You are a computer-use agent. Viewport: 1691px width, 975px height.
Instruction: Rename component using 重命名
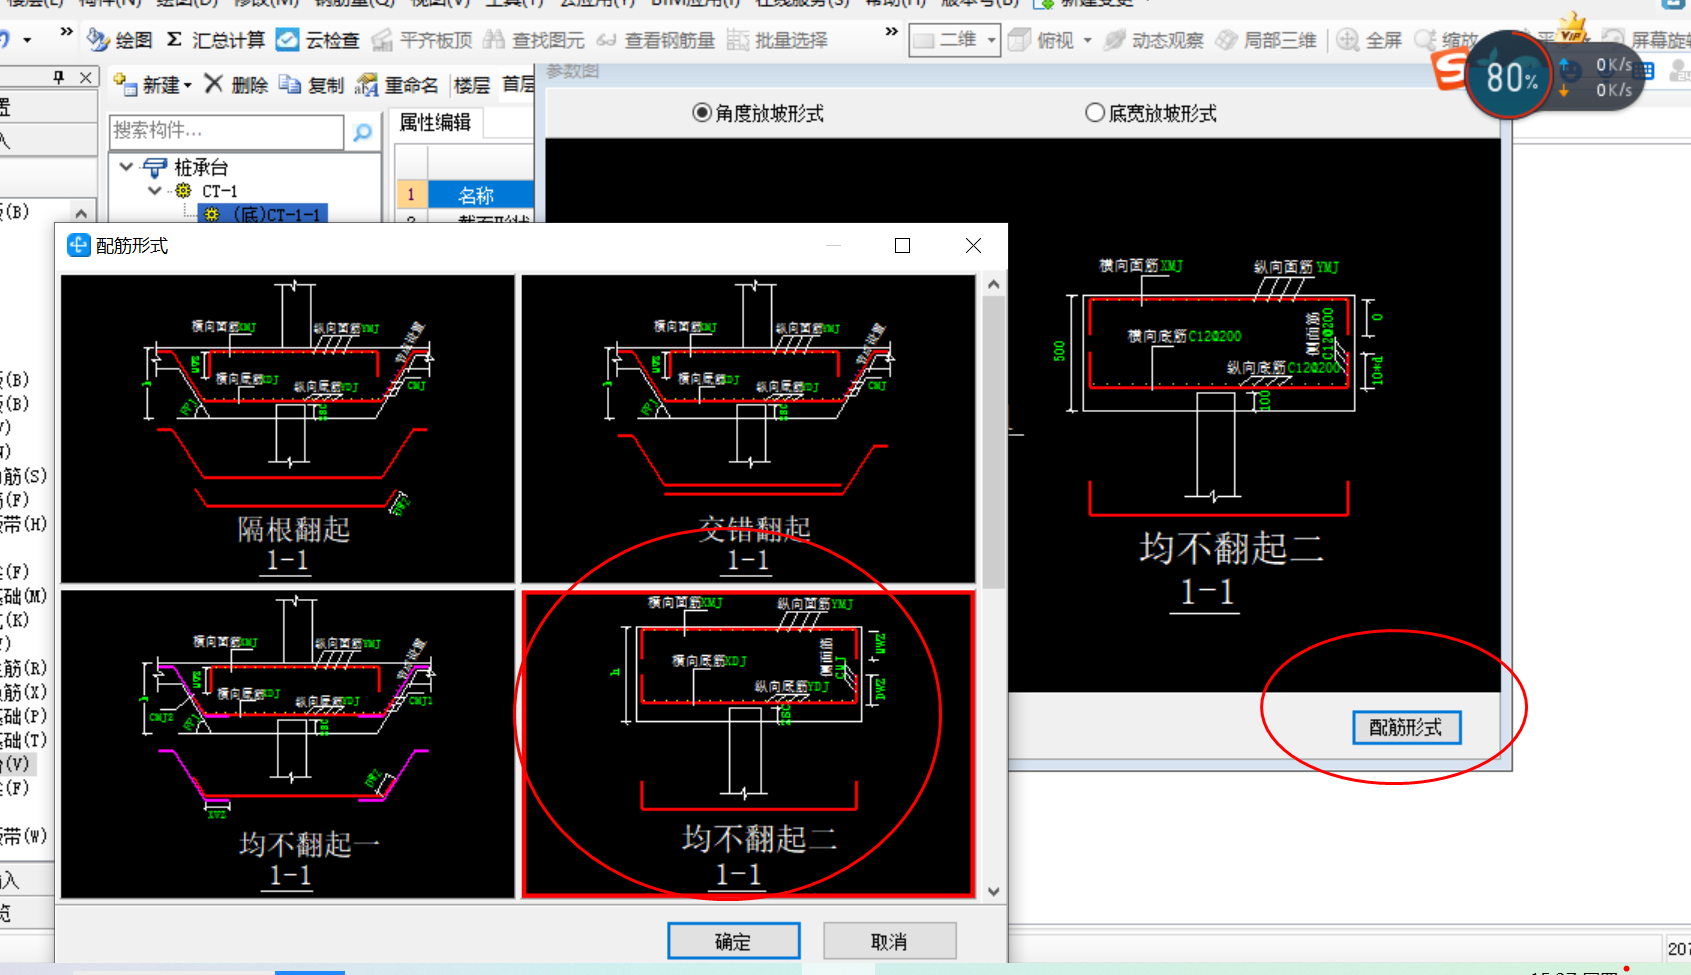(396, 85)
